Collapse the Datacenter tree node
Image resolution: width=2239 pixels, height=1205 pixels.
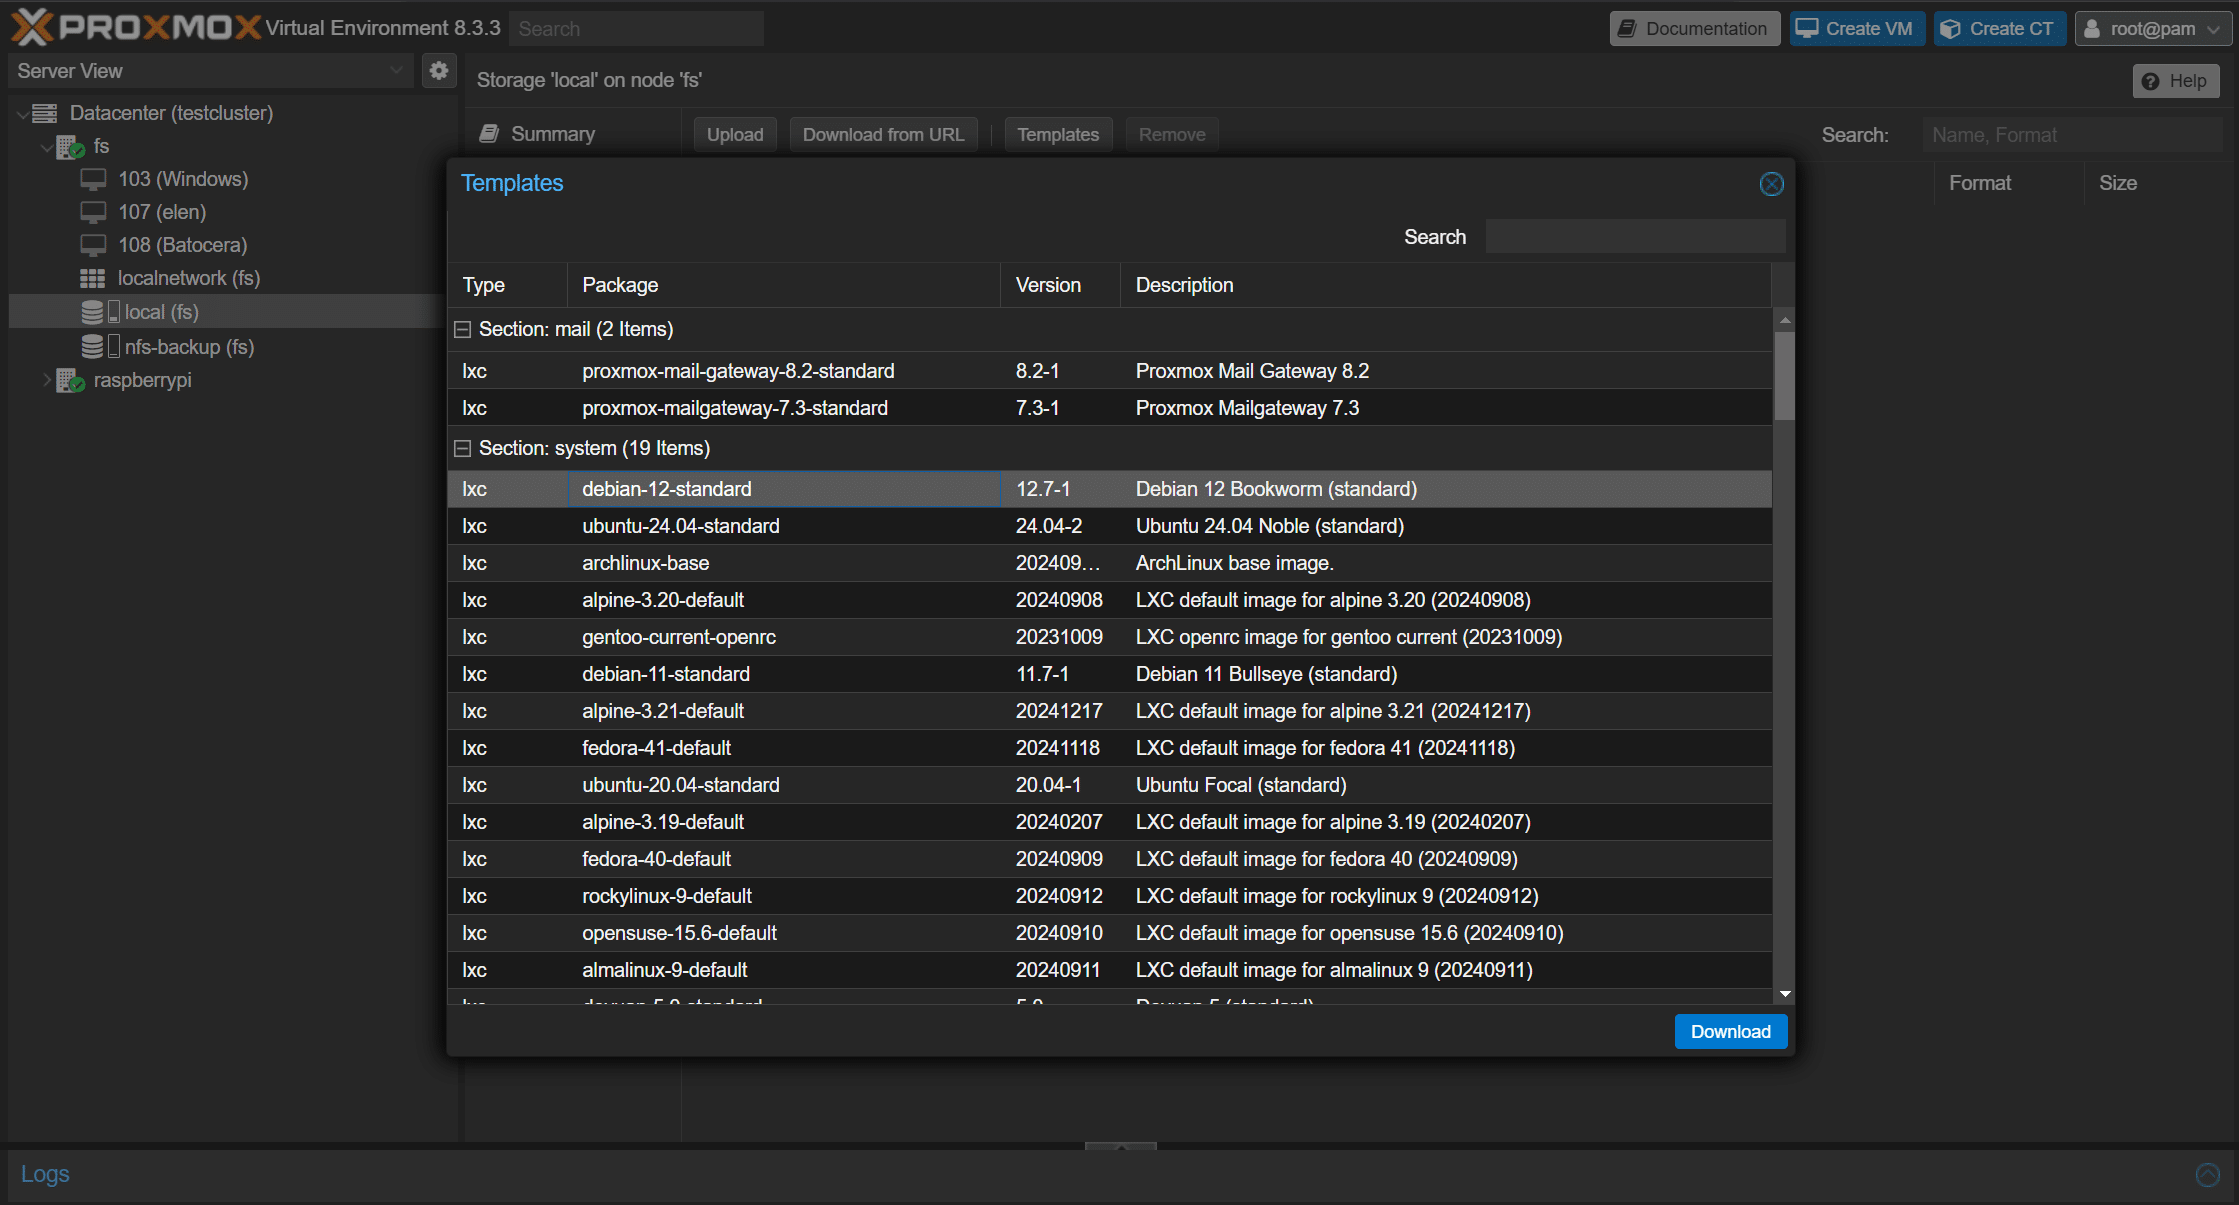(x=22, y=114)
